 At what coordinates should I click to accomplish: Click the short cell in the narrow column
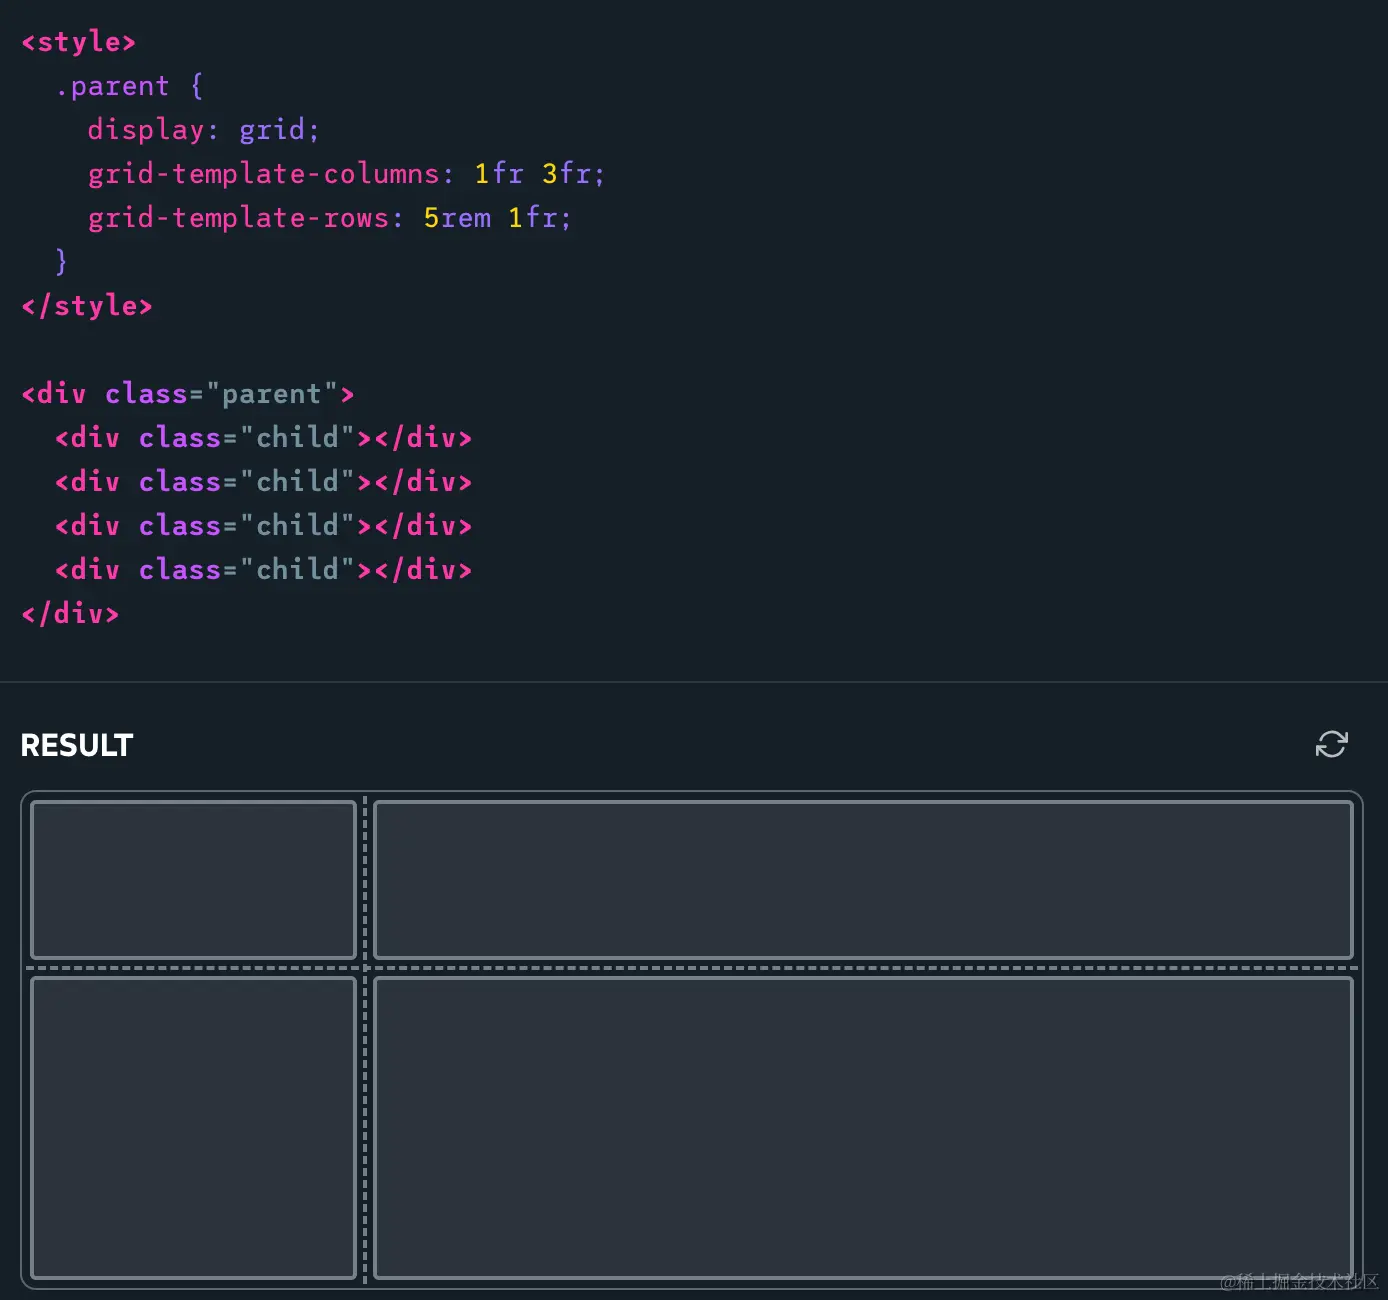pos(194,880)
